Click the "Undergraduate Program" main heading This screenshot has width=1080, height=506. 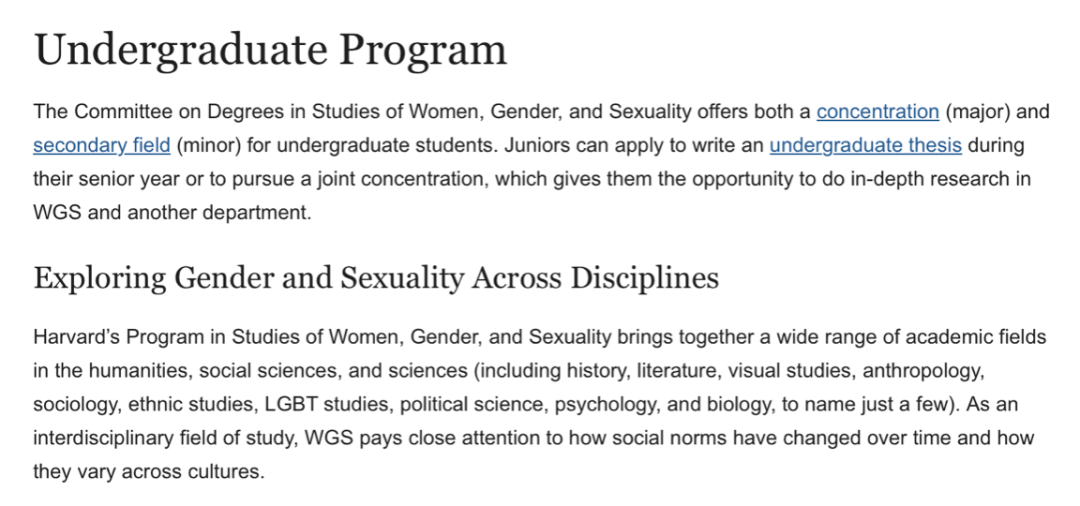[270, 50]
